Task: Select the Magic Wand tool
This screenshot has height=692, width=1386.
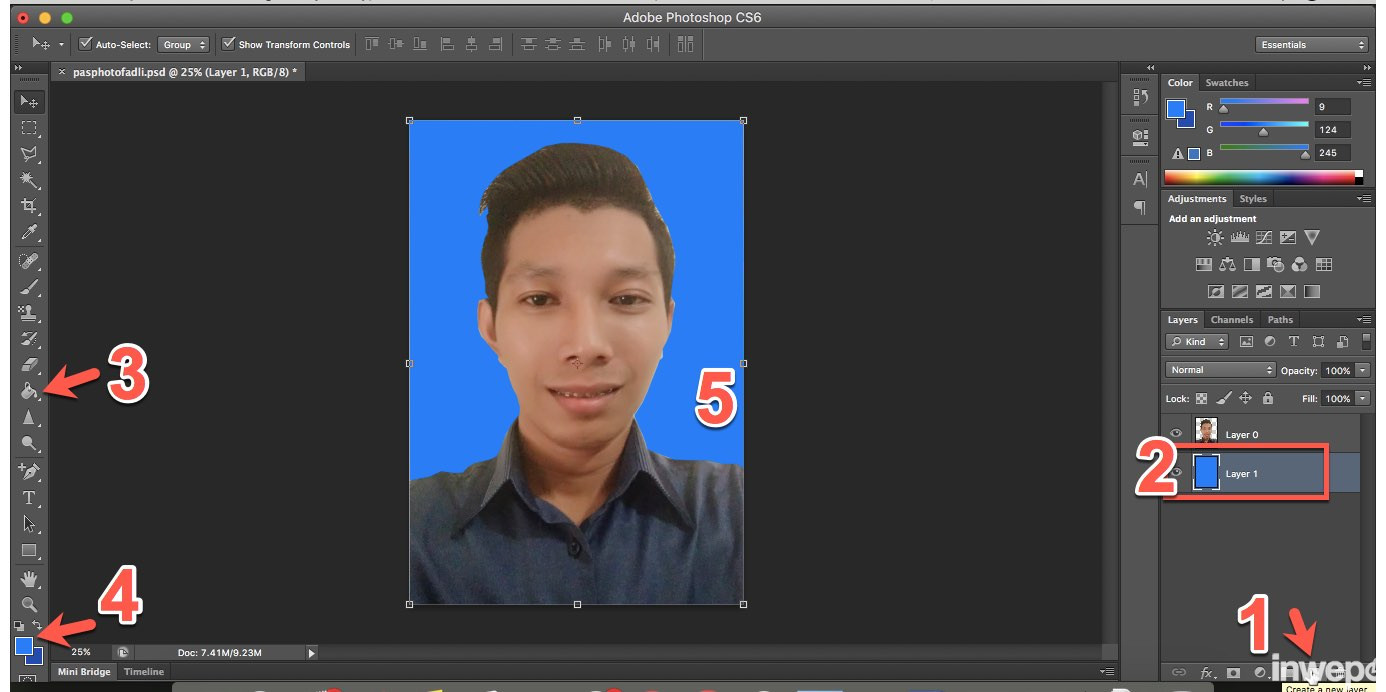Action: pos(29,180)
